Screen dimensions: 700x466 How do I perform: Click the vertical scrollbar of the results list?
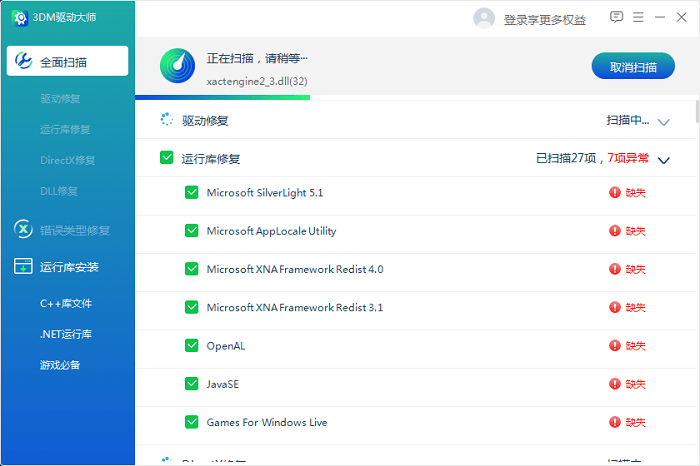(x=697, y=112)
